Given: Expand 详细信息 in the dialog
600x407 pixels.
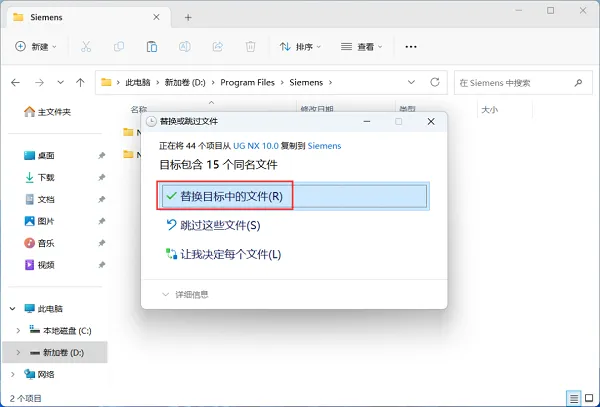Looking at the screenshot, I should pyautogui.click(x=185, y=295).
